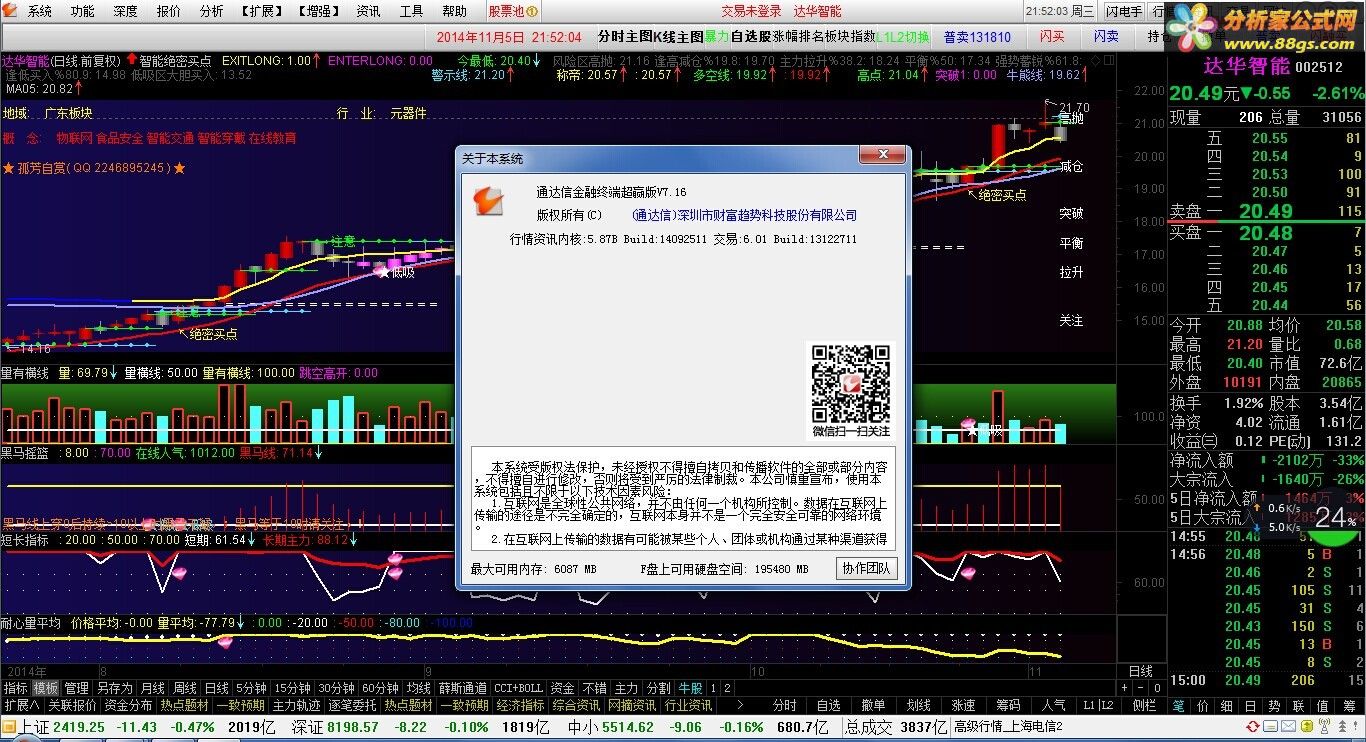Viewport: 1366px width, 742px height.
Task: Open the 【扩展】 menu
Action: 261,12
